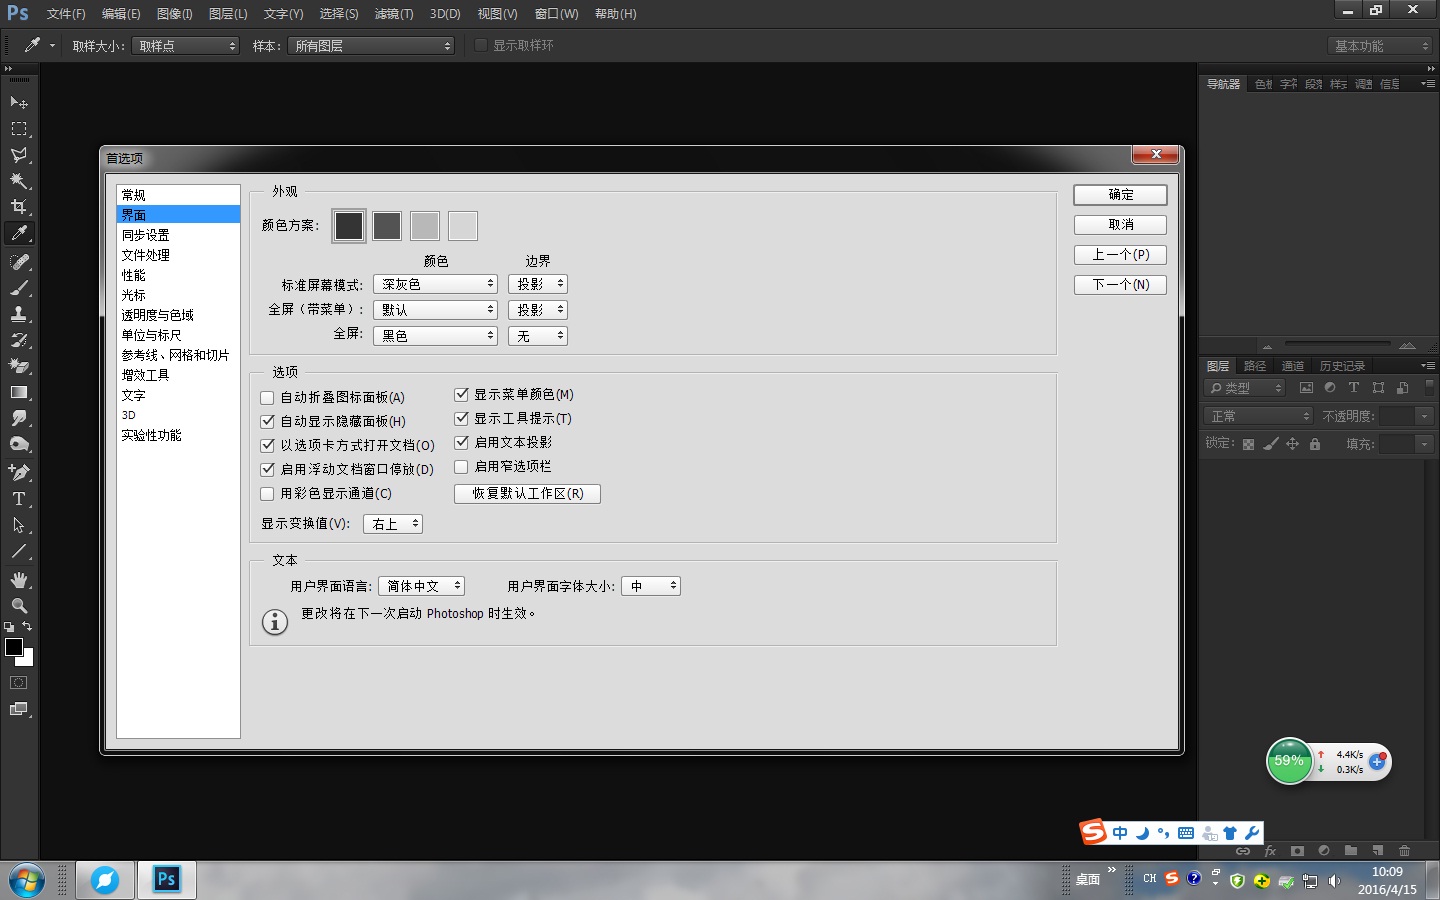Enable 用彩色显示通道 checkbox

(267, 494)
